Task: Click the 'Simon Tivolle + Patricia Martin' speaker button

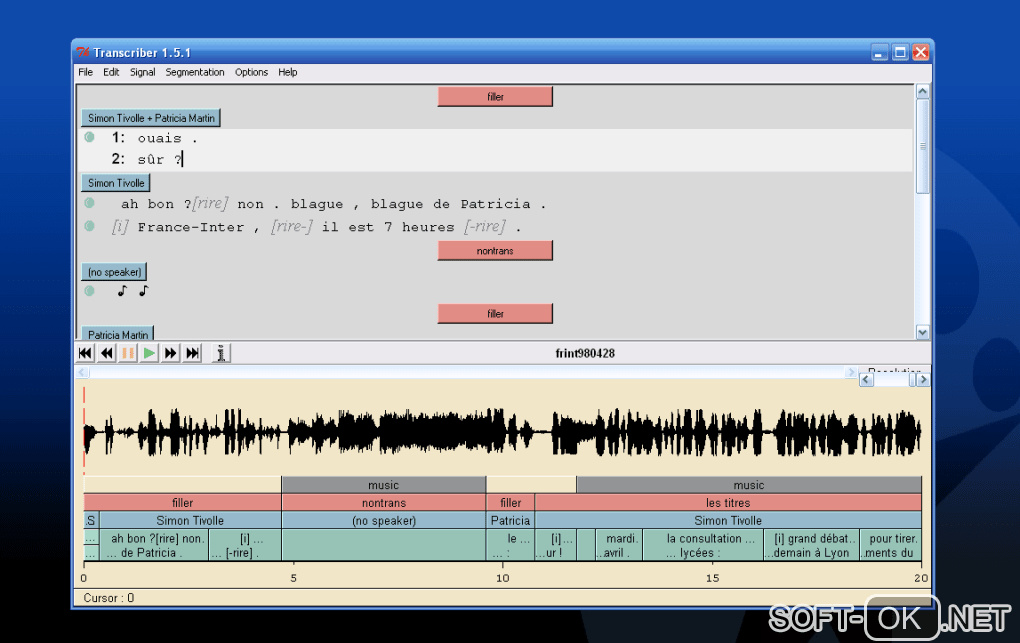Action: tap(150, 118)
